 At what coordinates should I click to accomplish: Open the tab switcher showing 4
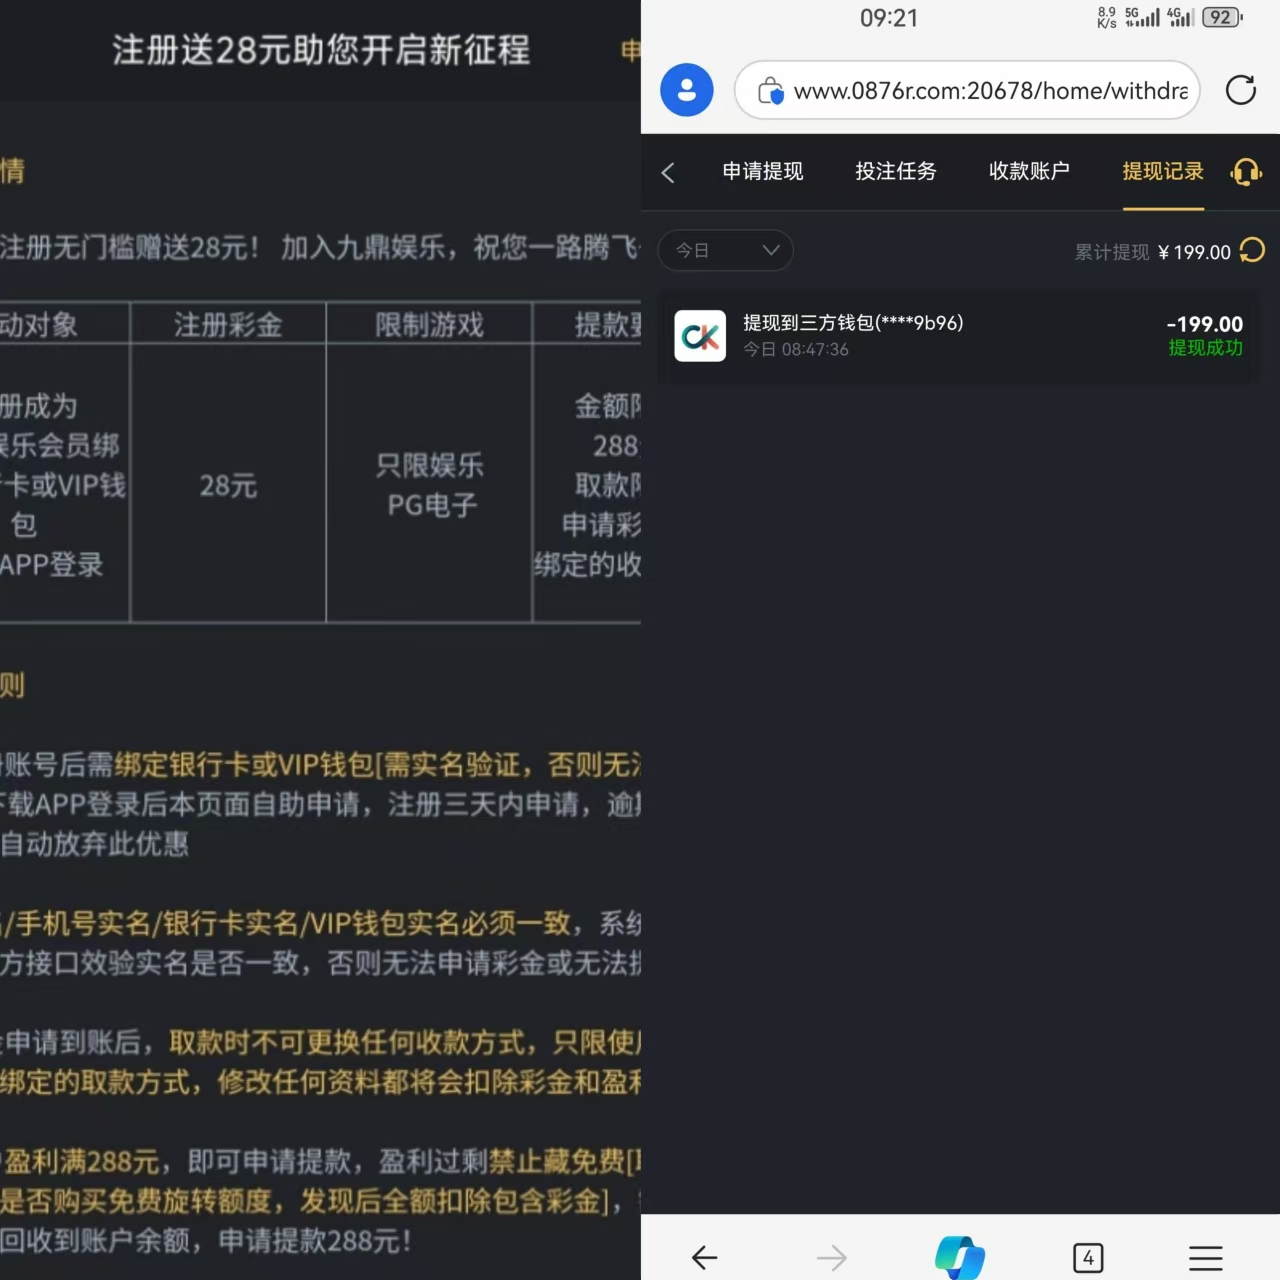point(1088,1257)
